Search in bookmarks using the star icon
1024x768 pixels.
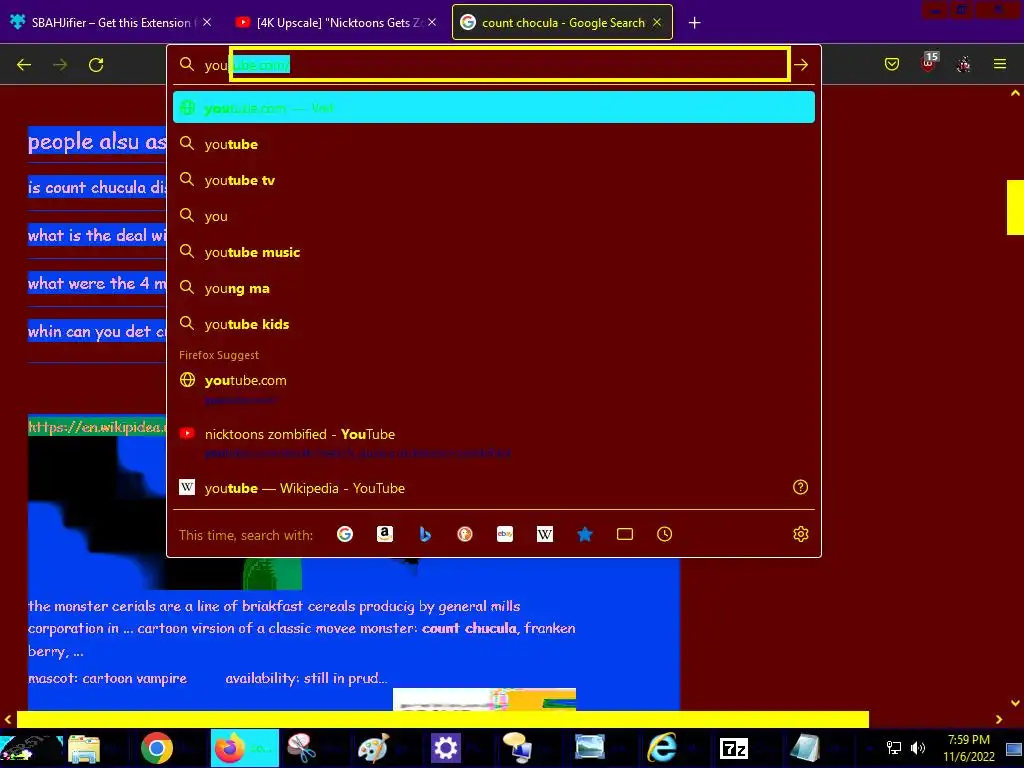pos(584,534)
